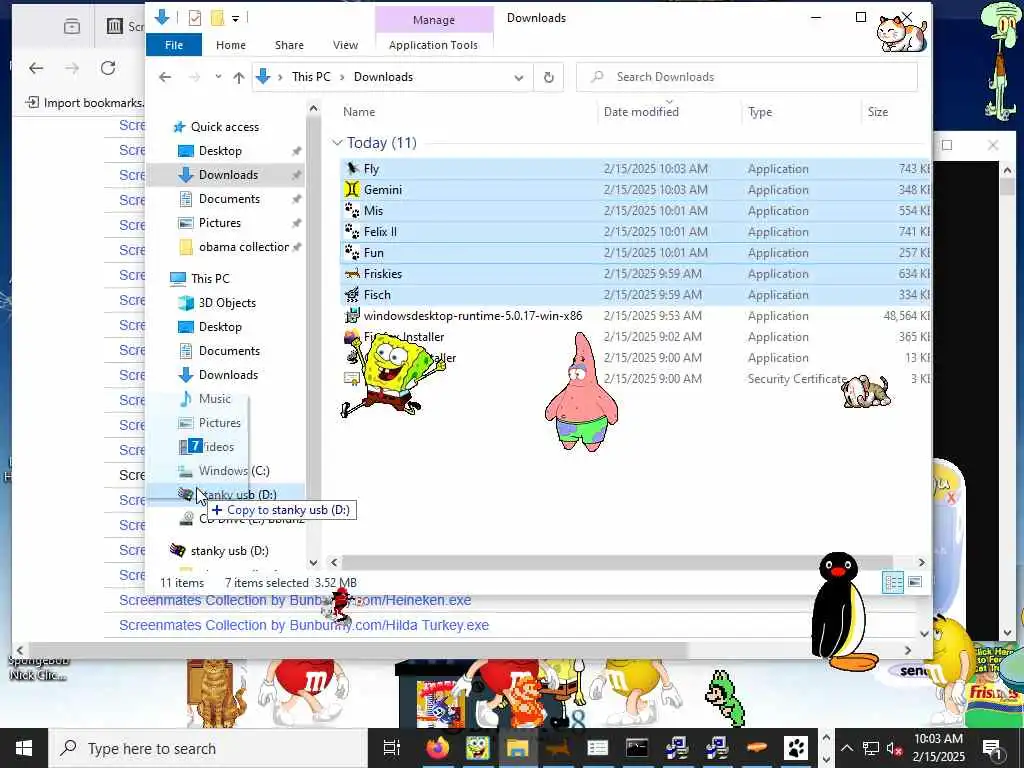Select the Security Certificate file row
1024x768 pixels.
tap(635, 379)
